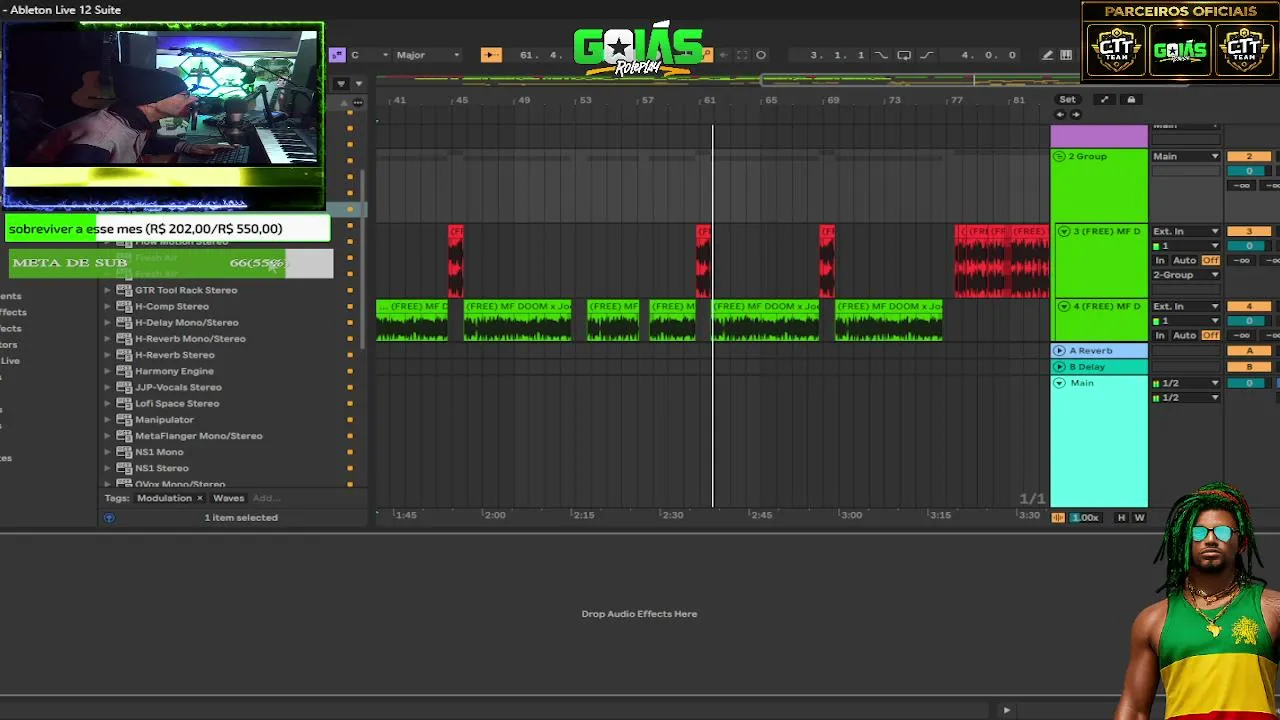This screenshot has width=1280, height=720.
Task: Click the Arrangement Record circle button
Action: coord(761,55)
